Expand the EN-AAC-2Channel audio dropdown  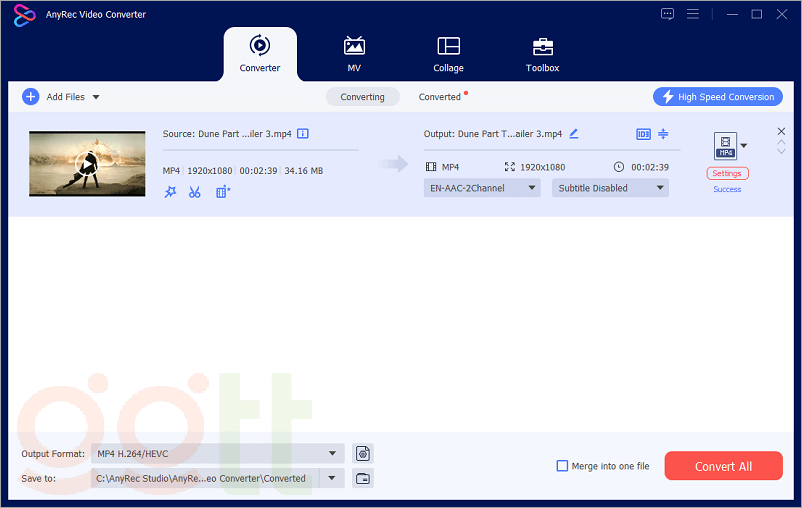(x=482, y=188)
